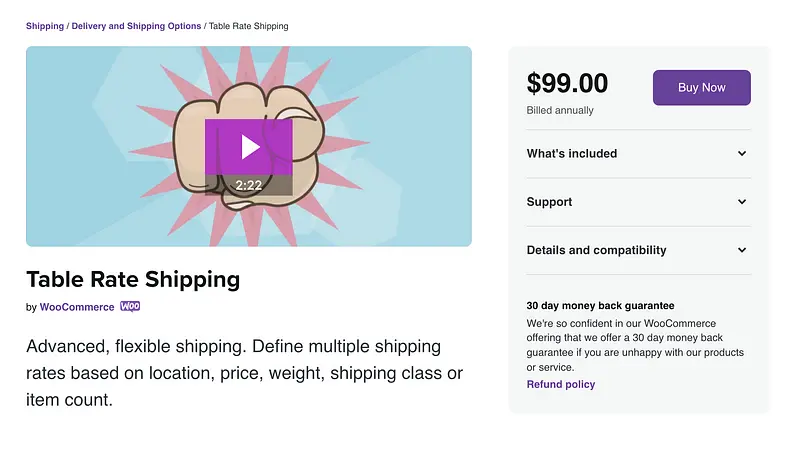Click the purple Woo badge icon

[x=130, y=307]
